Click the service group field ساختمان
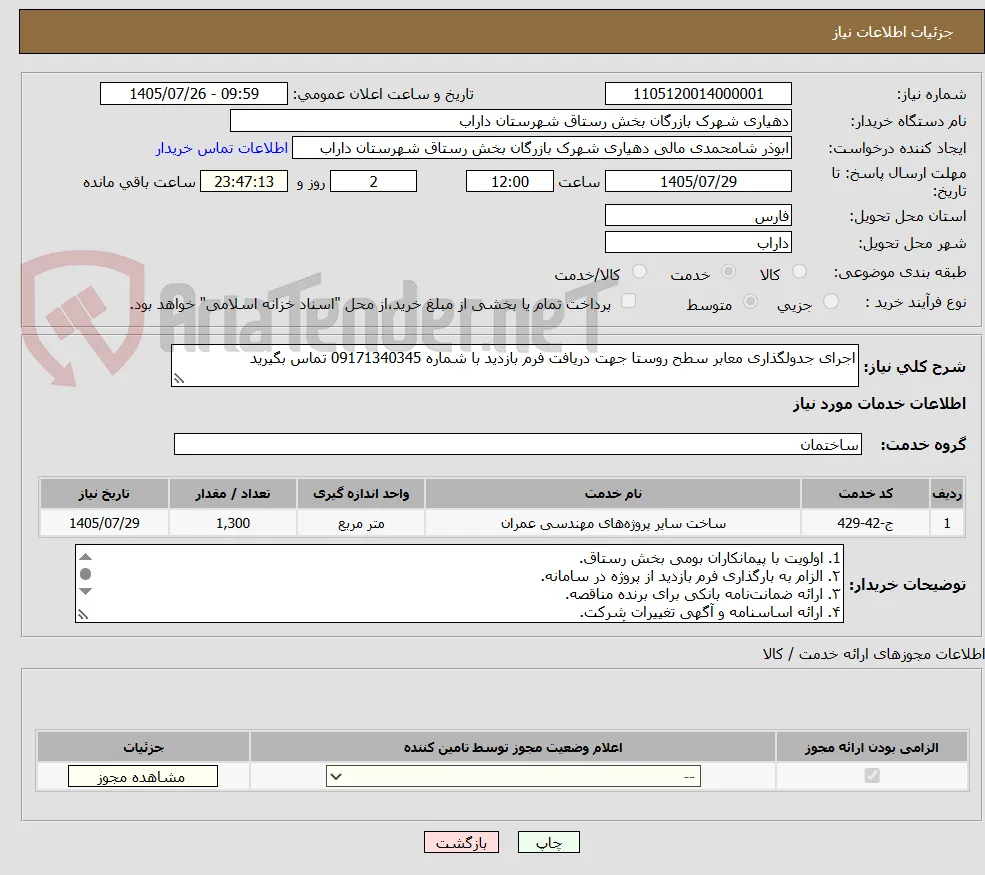 click(518, 444)
